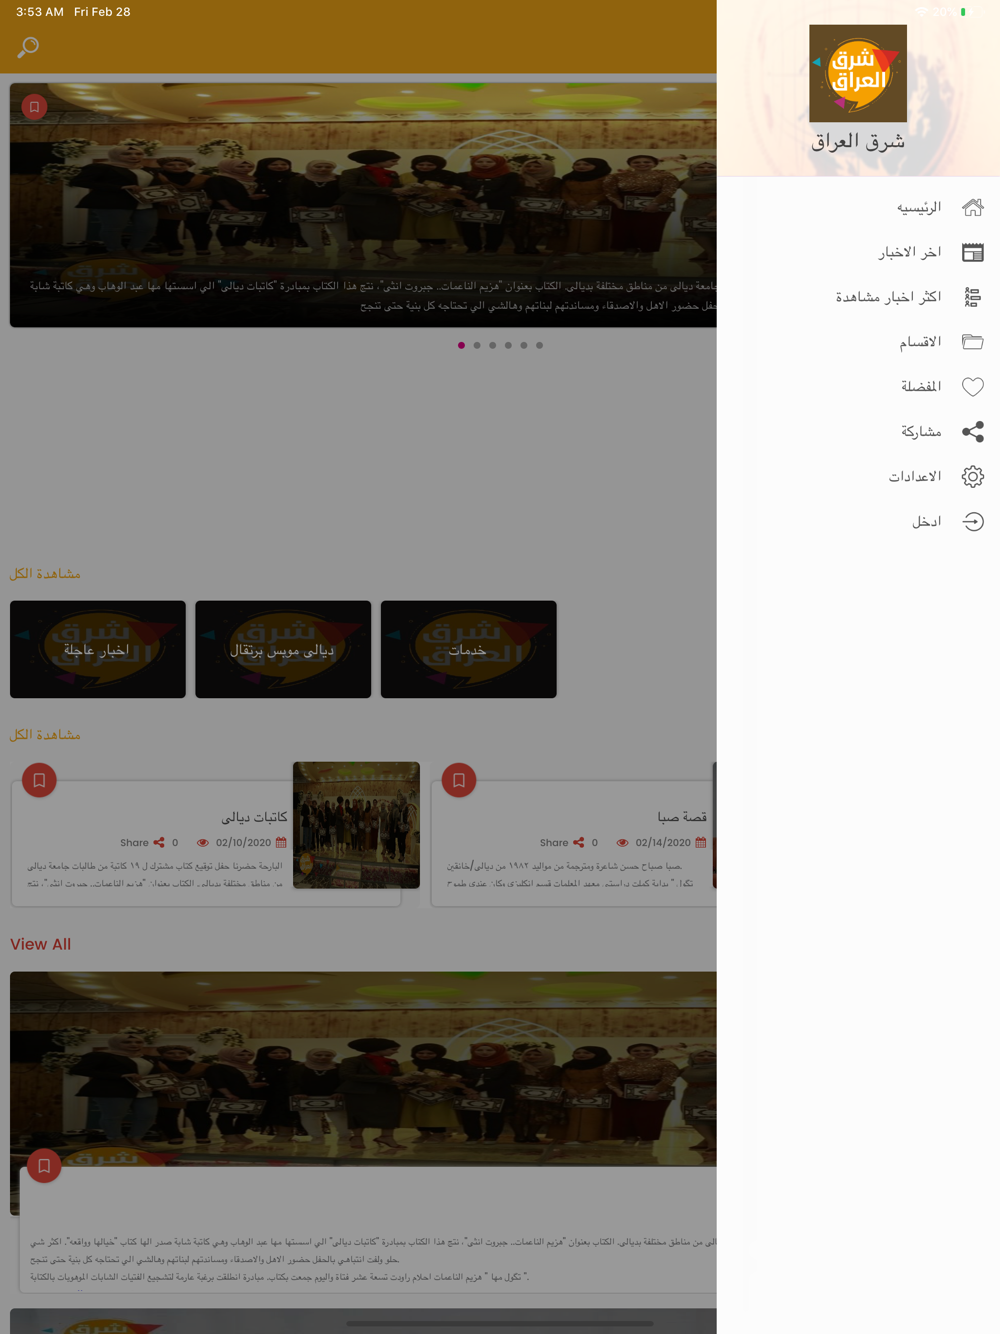Click the news icon beside اخر الاخبار
The width and height of the screenshot is (1000, 1334).
[973, 252]
